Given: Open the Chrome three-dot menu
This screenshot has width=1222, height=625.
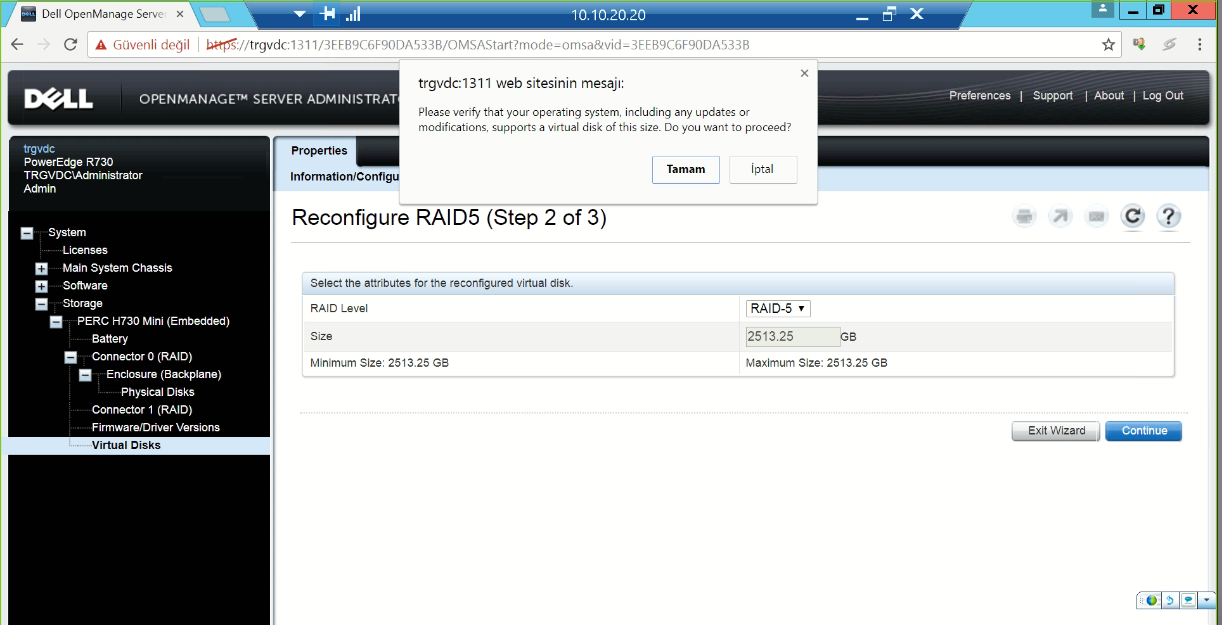Looking at the screenshot, I should point(1201,45).
